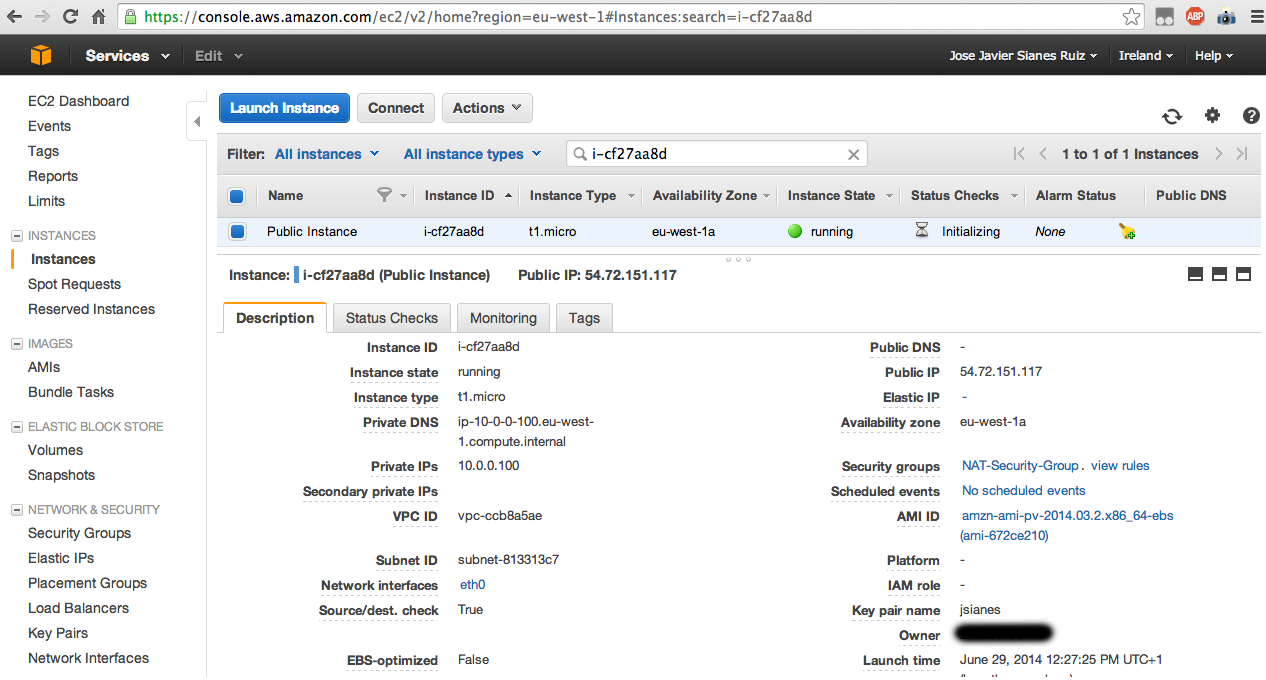Screen dimensions: 1266x680
Task: Open the All instances filter dropdown
Action: point(327,154)
